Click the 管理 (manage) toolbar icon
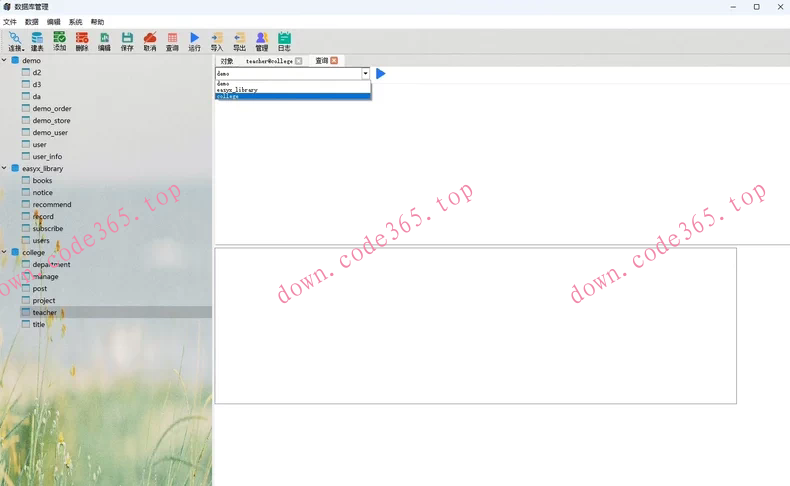 tap(261, 41)
